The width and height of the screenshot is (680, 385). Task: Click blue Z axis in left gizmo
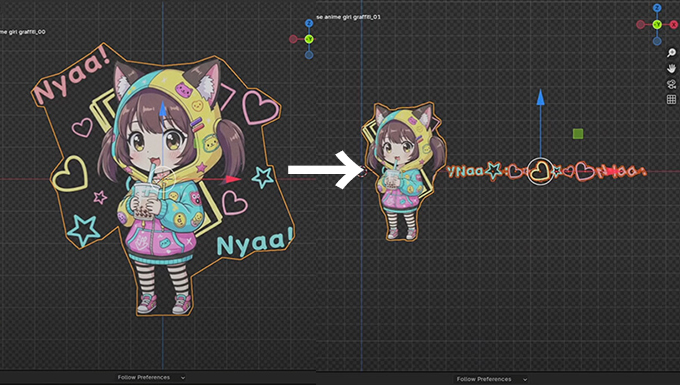tap(309, 23)
